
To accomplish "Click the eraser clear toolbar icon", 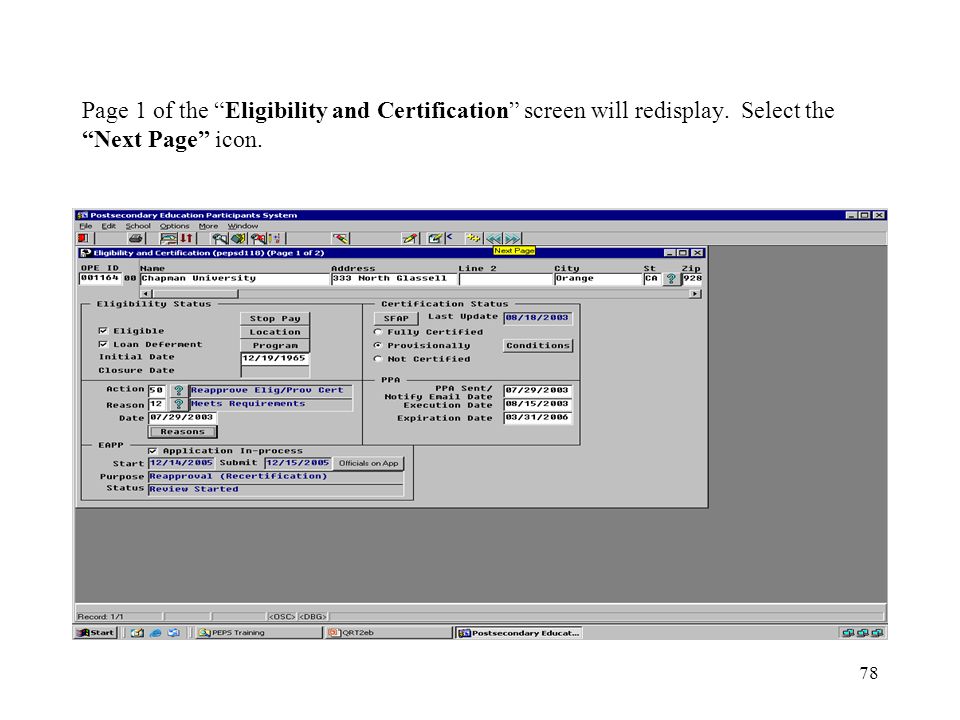I will coord(340,238).
